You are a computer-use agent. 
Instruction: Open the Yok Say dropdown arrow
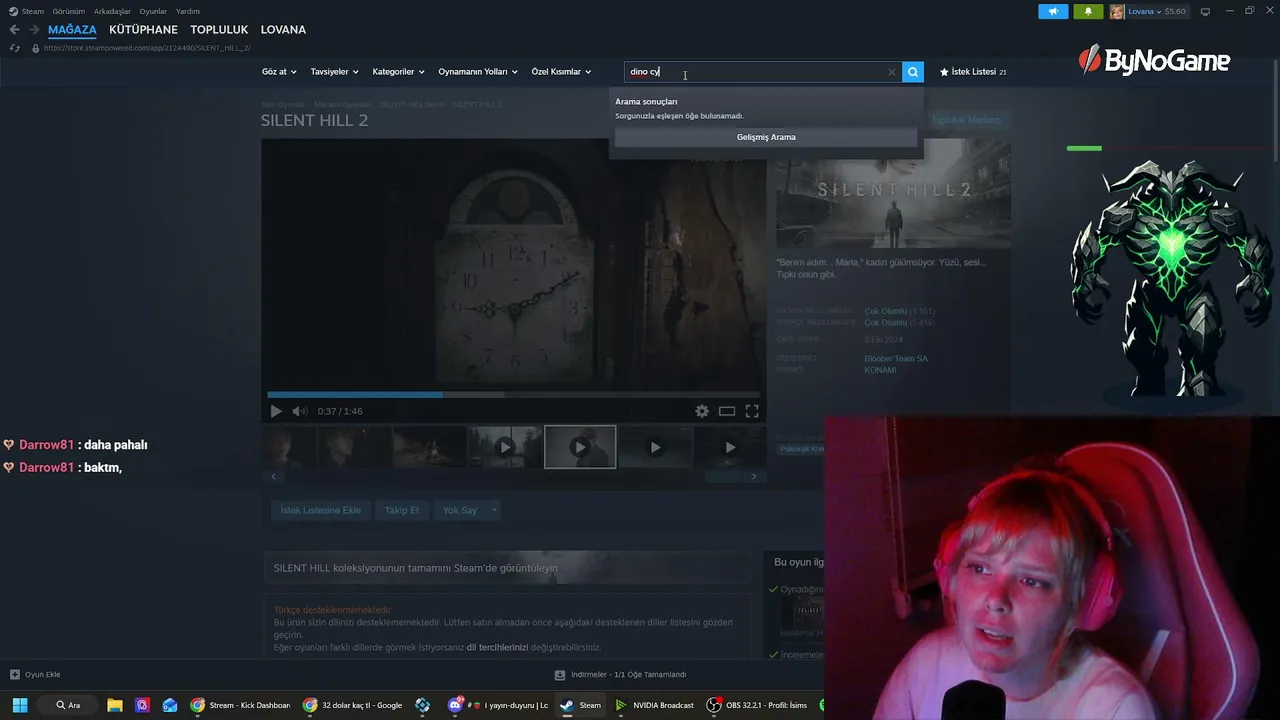[x=494, y=510]
